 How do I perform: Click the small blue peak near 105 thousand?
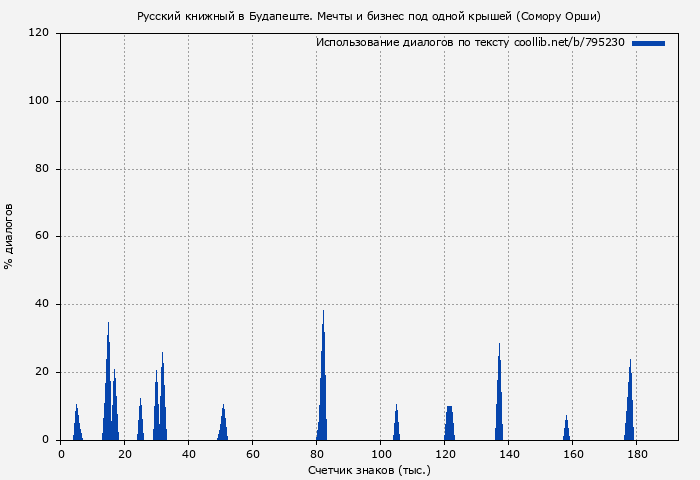[397, 426]
